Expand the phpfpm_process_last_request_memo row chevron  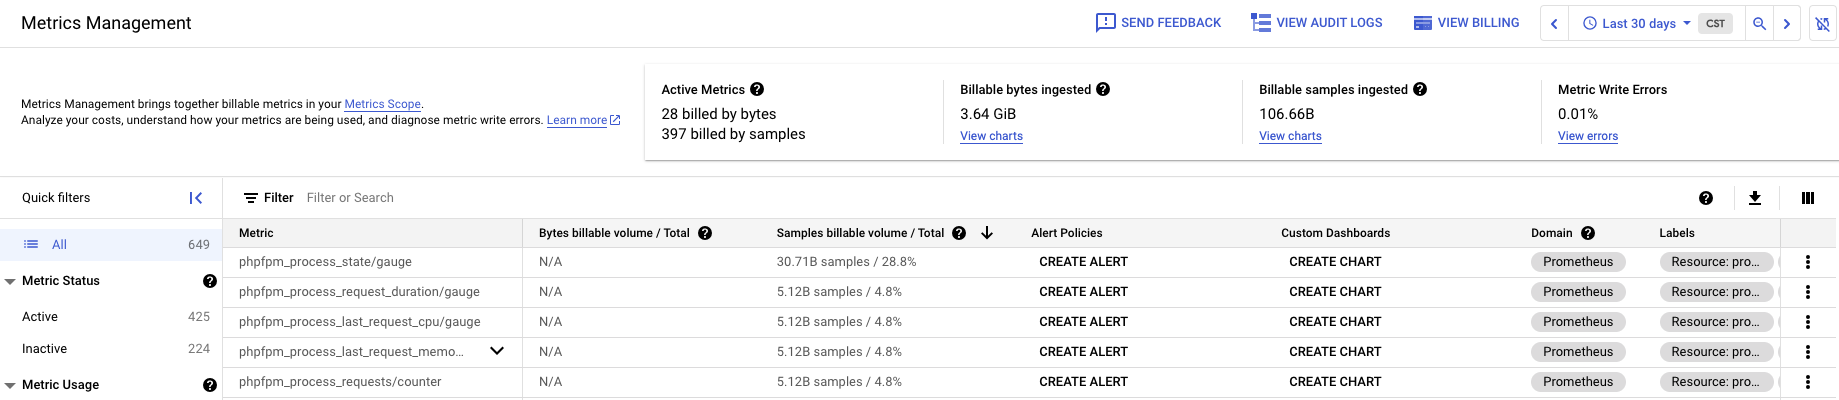click(497, 351)
